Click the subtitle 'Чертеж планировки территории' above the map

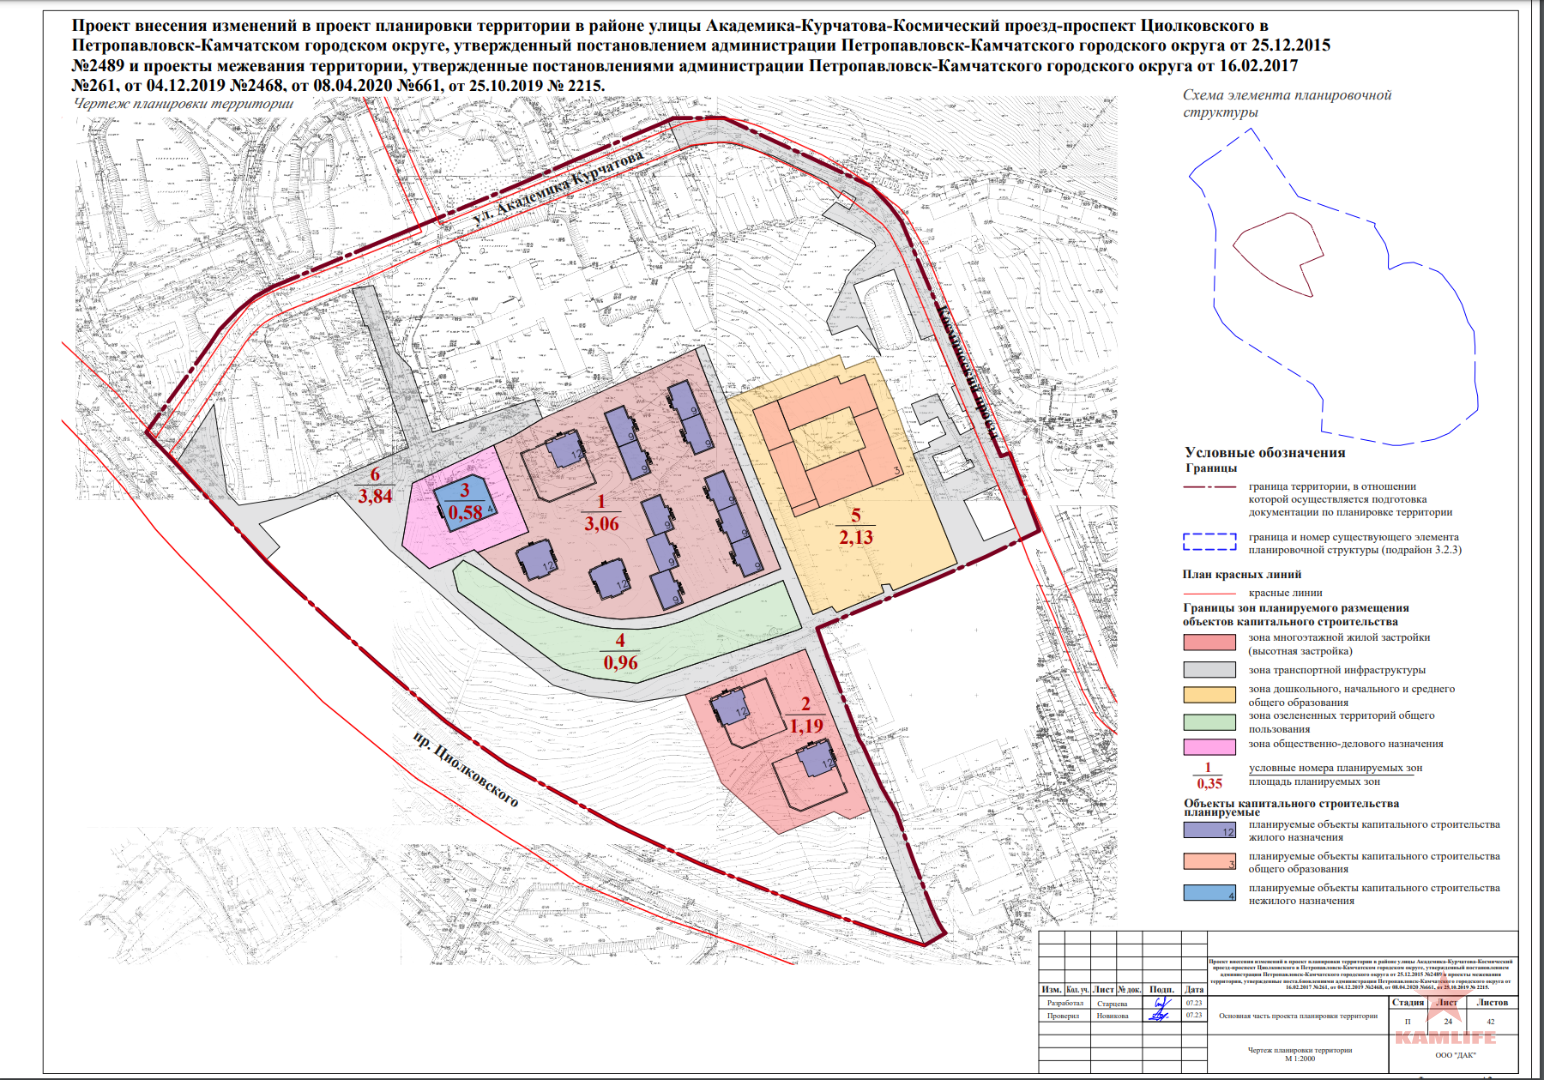(184, 103)
